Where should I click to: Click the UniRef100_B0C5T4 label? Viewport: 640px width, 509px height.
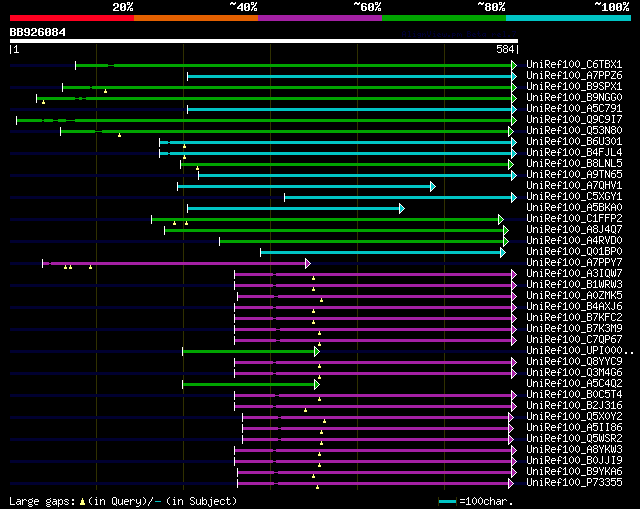(574, 395)
